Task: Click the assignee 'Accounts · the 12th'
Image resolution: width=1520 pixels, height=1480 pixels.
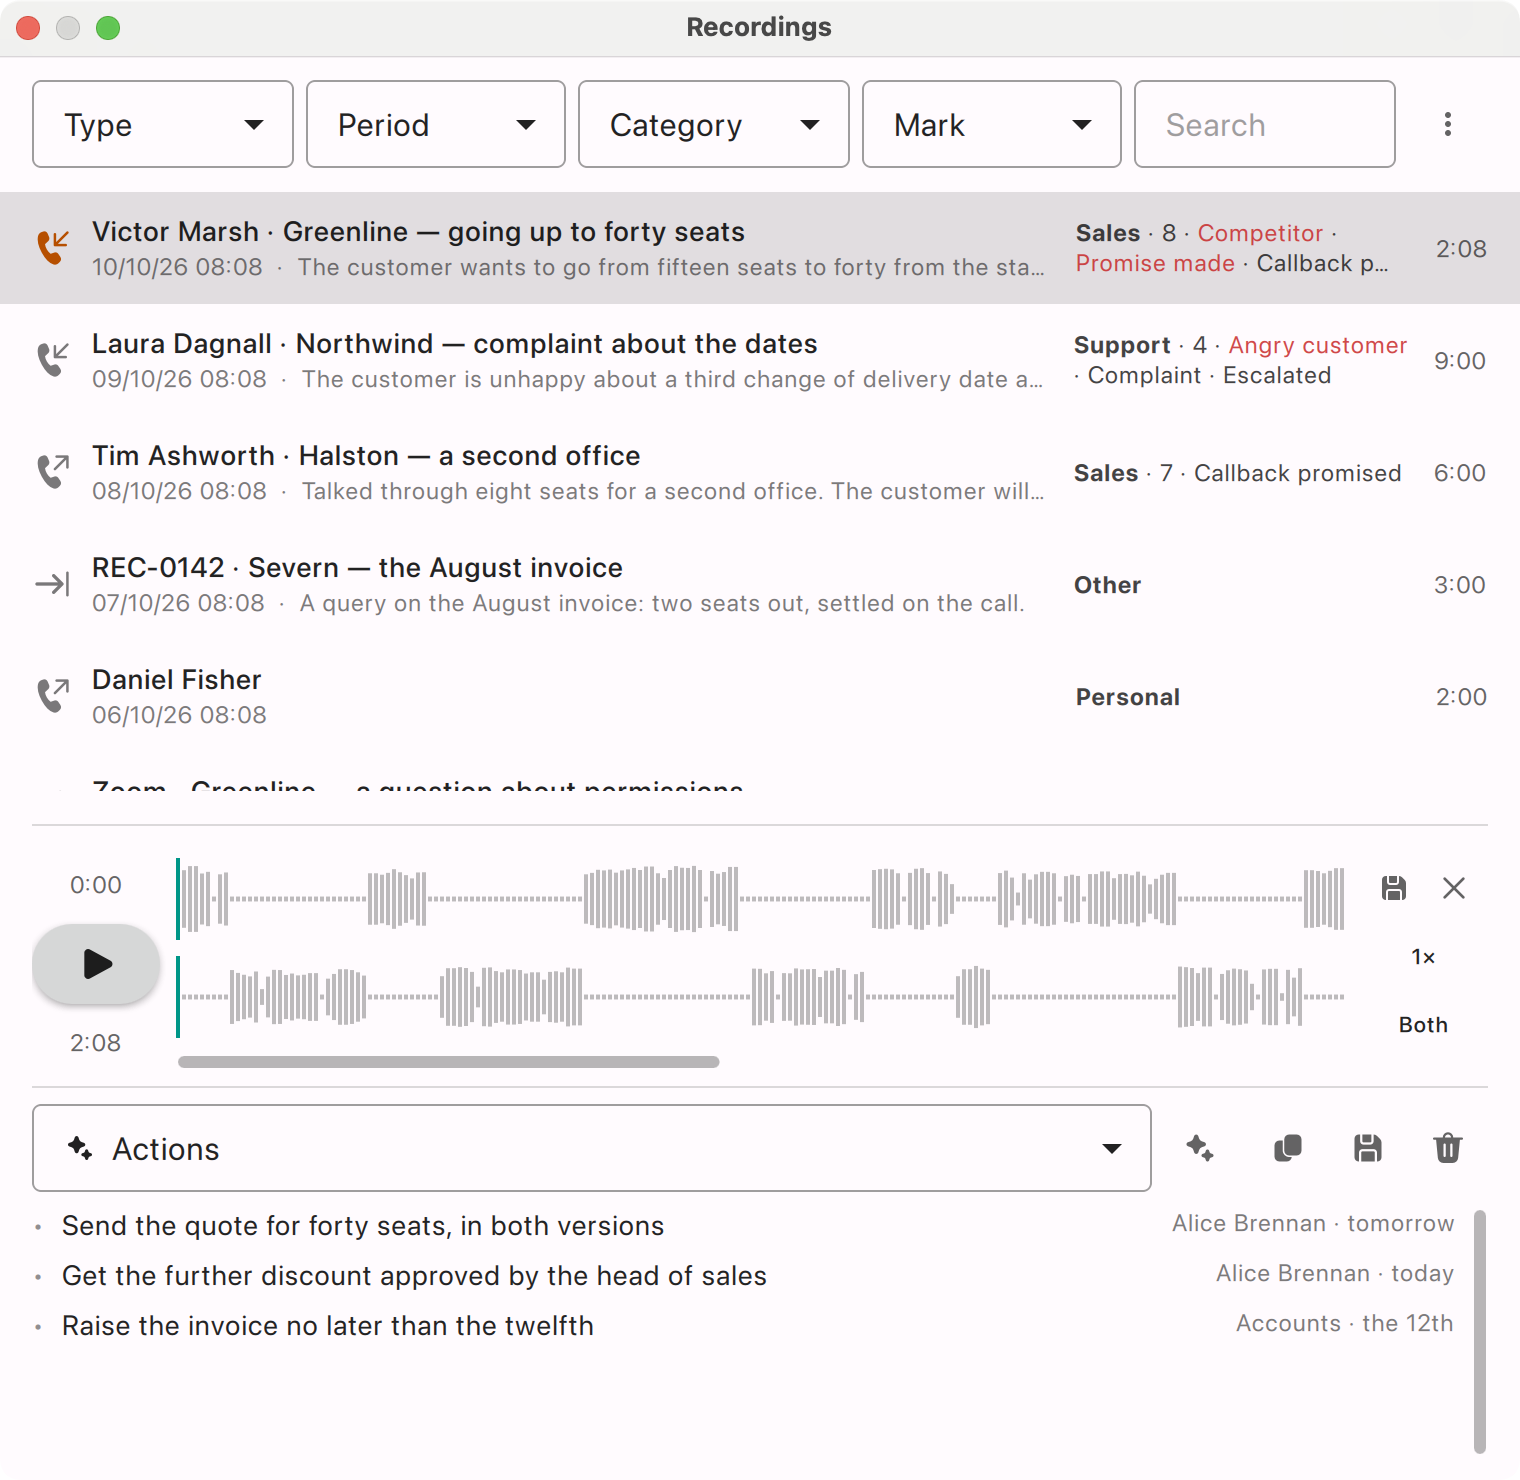Action: point(1344,1323)
